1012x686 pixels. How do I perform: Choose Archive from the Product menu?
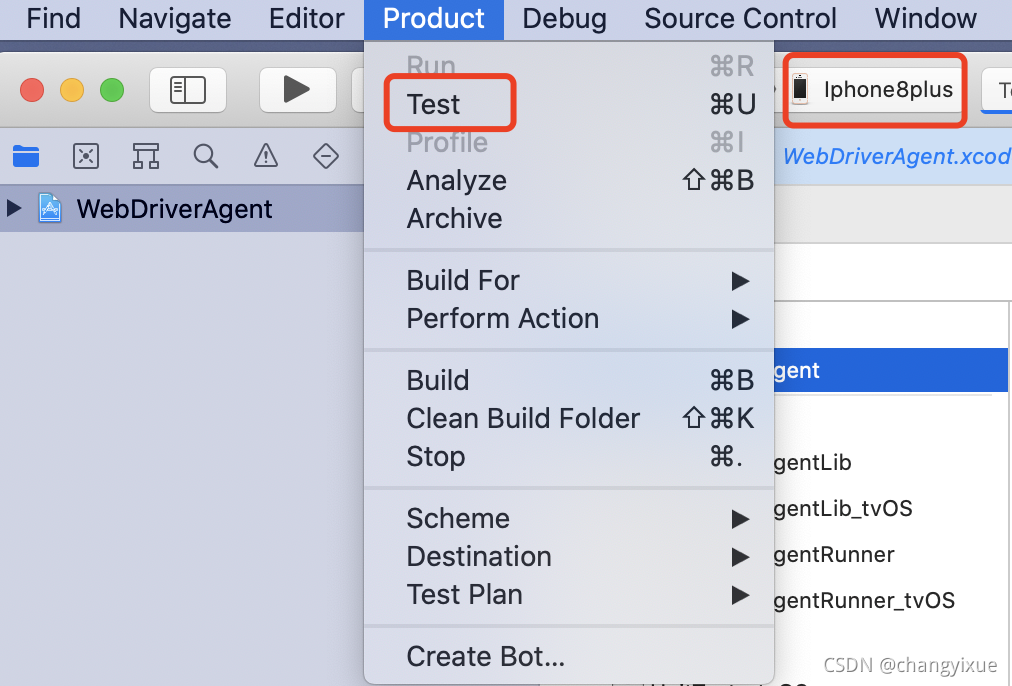coord(569,218)
